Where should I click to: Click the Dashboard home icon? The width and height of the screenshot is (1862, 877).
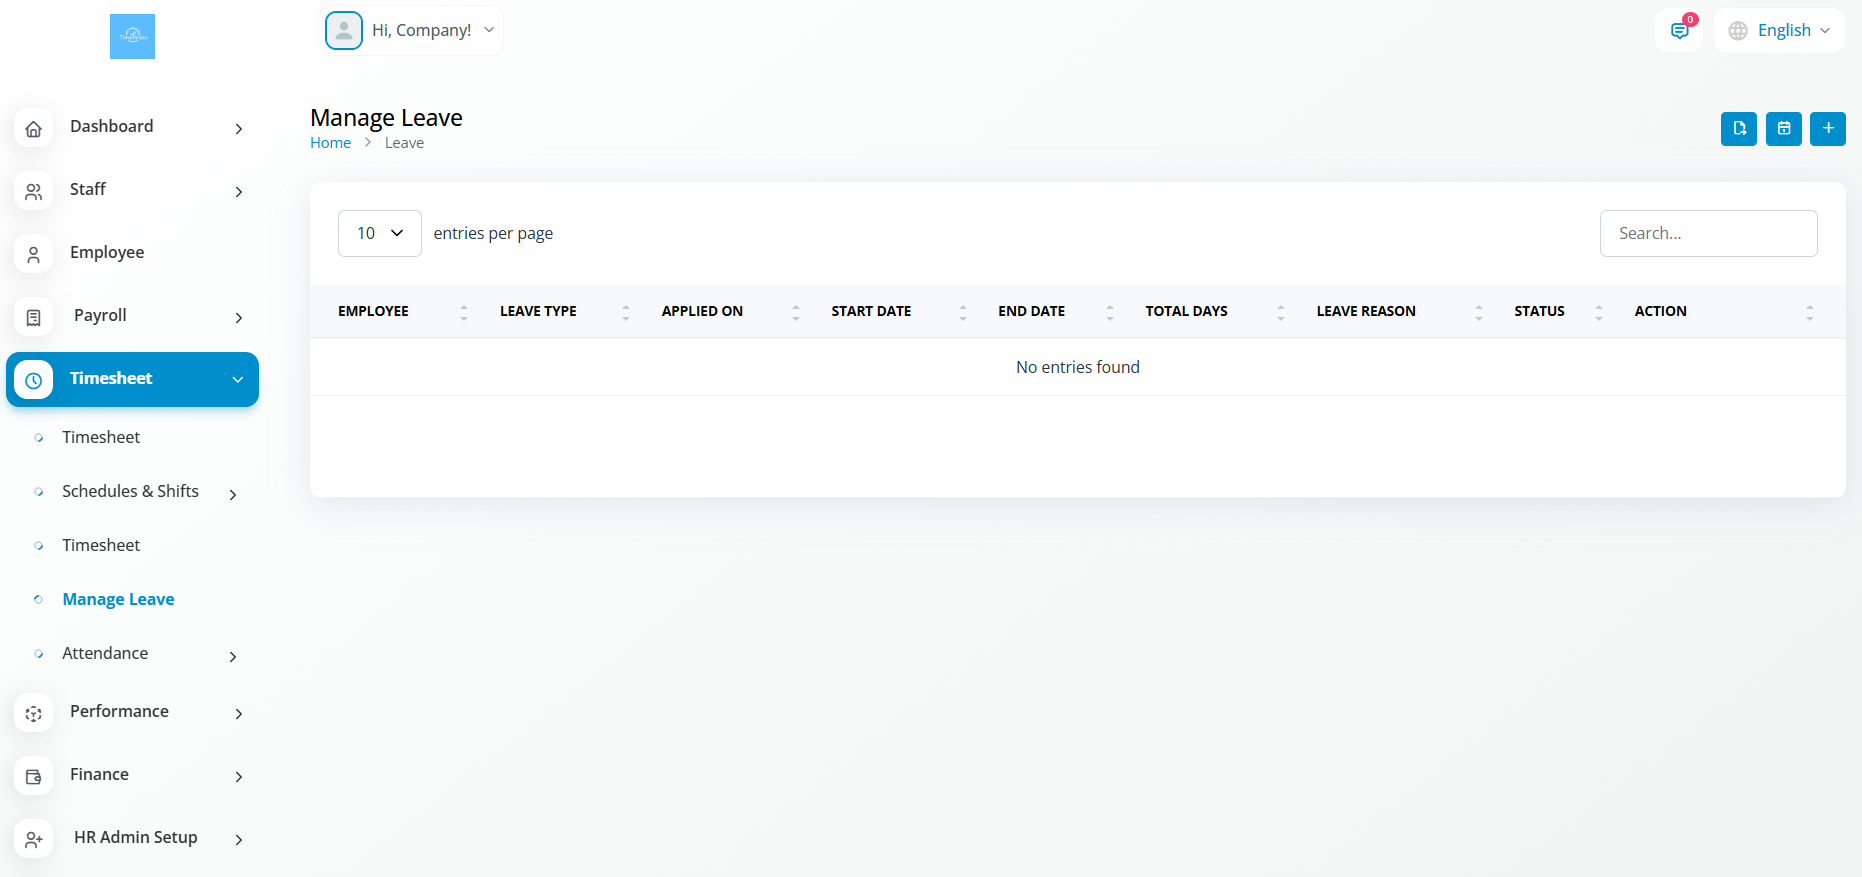34,129
